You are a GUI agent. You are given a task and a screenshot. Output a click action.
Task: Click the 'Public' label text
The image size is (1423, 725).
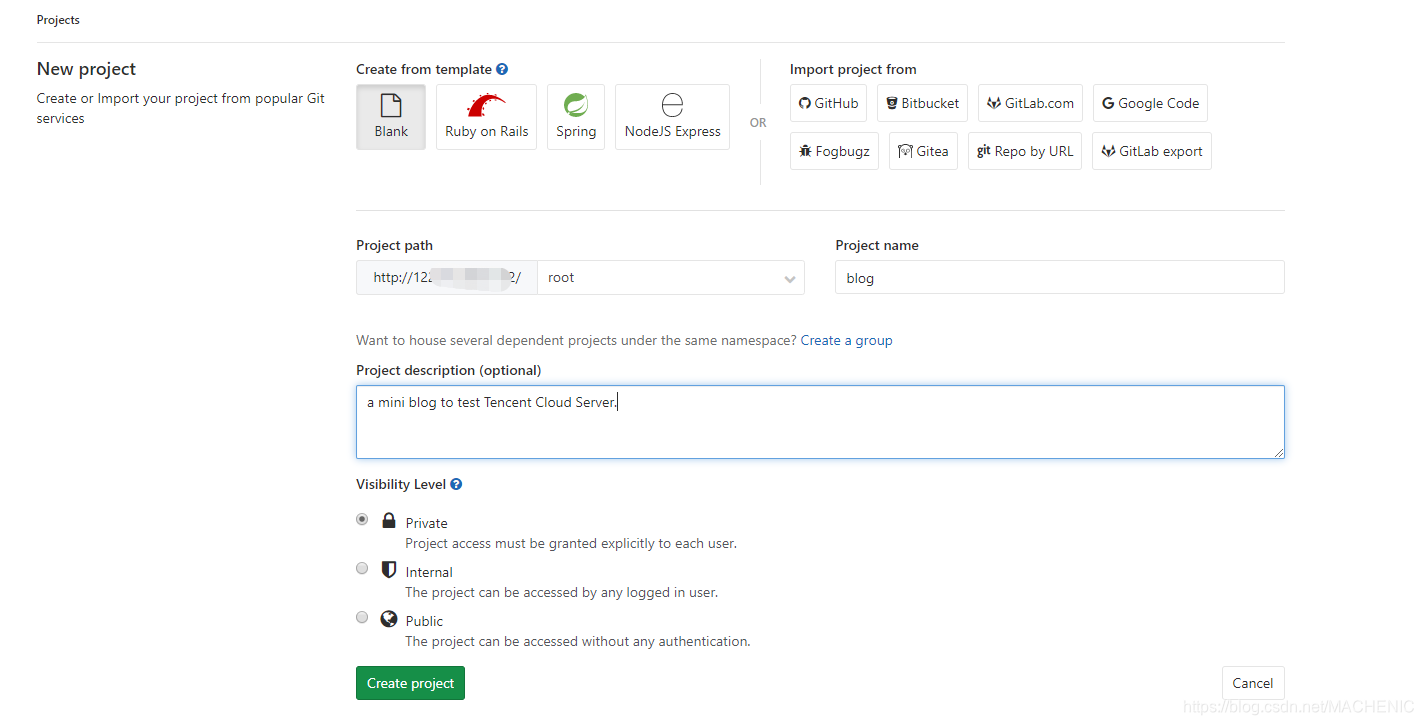click(424, 621)
